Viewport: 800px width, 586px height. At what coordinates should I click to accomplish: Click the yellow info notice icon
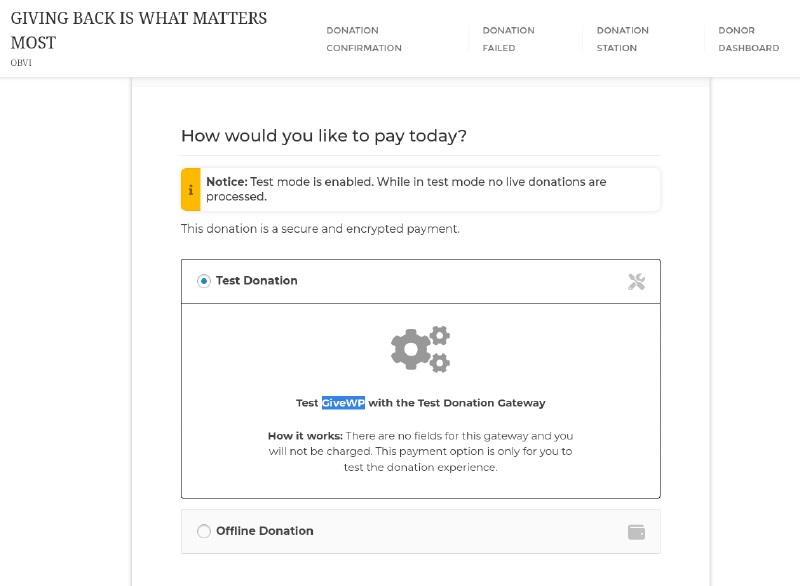pyautogui.click(x=190, y=190)
